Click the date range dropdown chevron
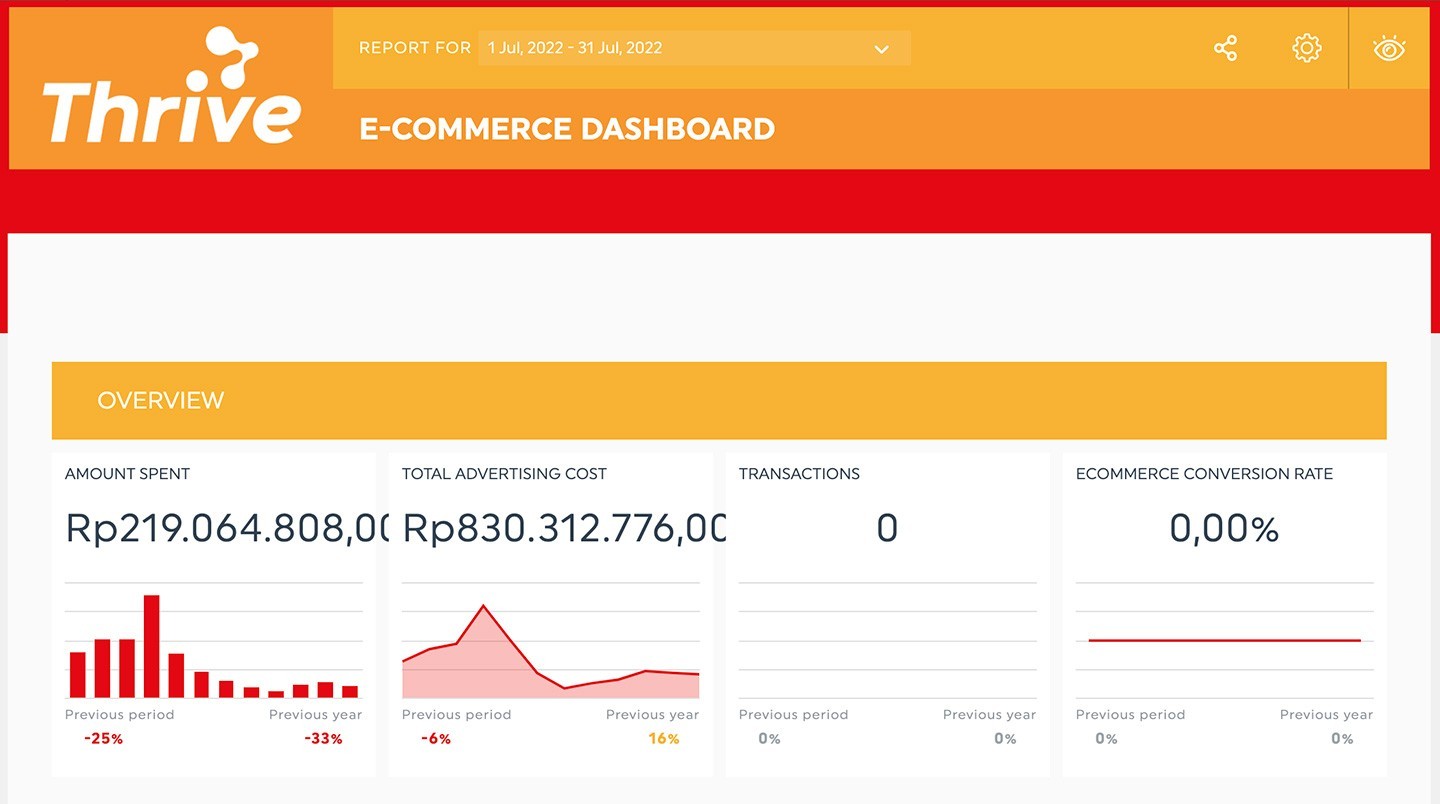The height and width of the screenshot is (804, 1440). tap(881, 49)
